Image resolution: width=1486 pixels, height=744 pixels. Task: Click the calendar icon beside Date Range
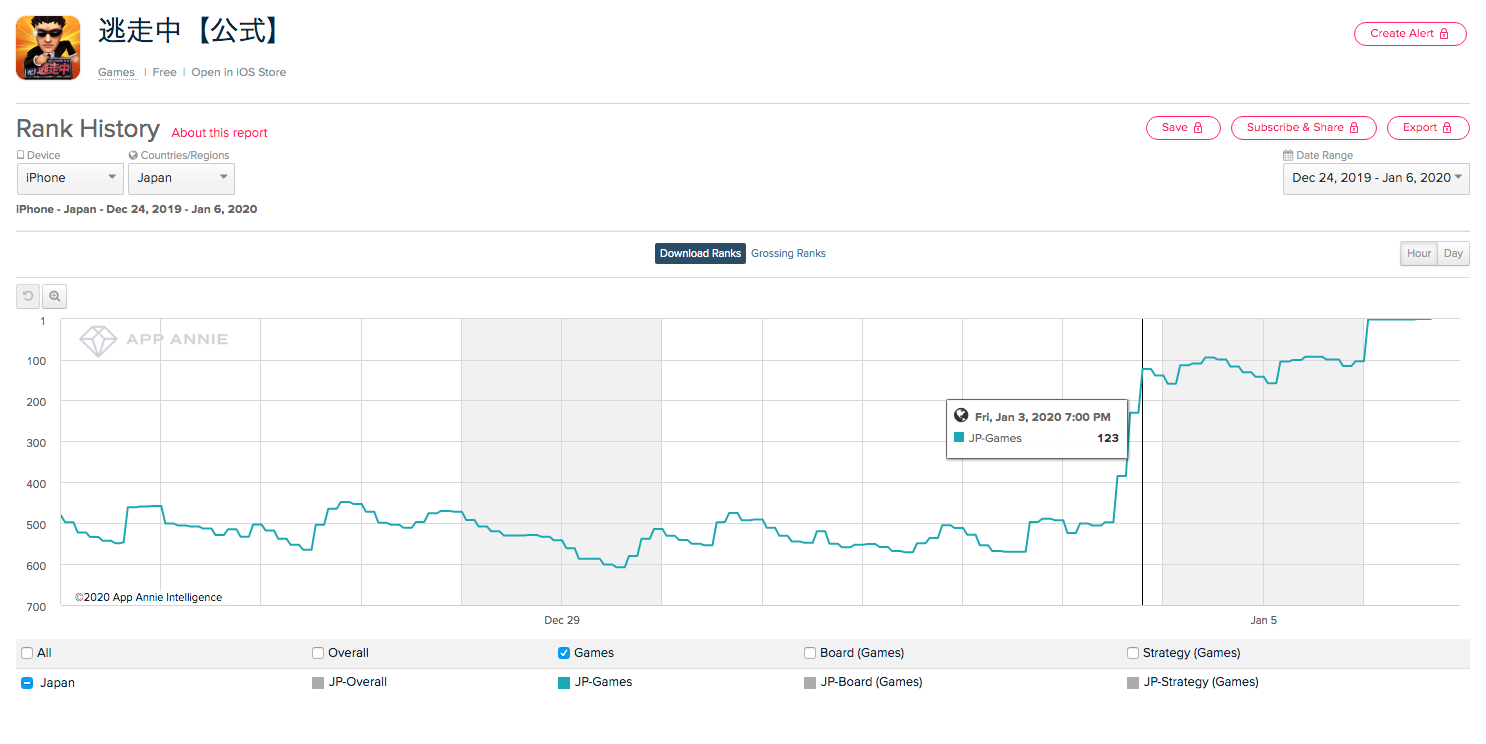[x=1288, y=155]
